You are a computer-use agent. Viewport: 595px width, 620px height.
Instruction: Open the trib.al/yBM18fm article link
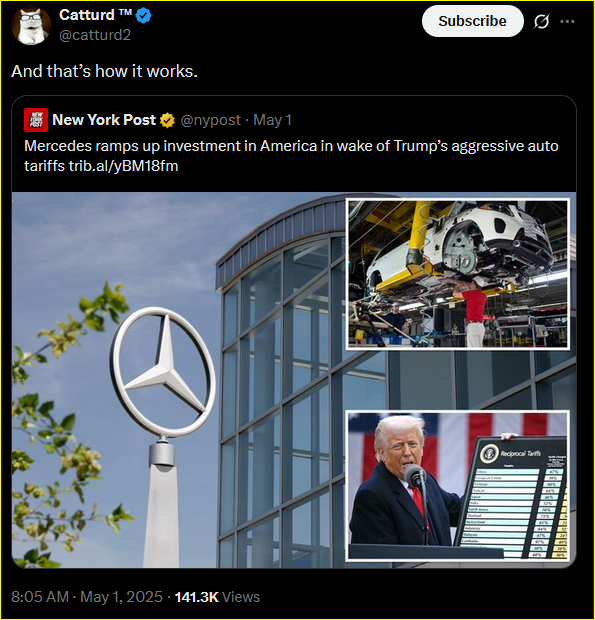tap(123, 166)
